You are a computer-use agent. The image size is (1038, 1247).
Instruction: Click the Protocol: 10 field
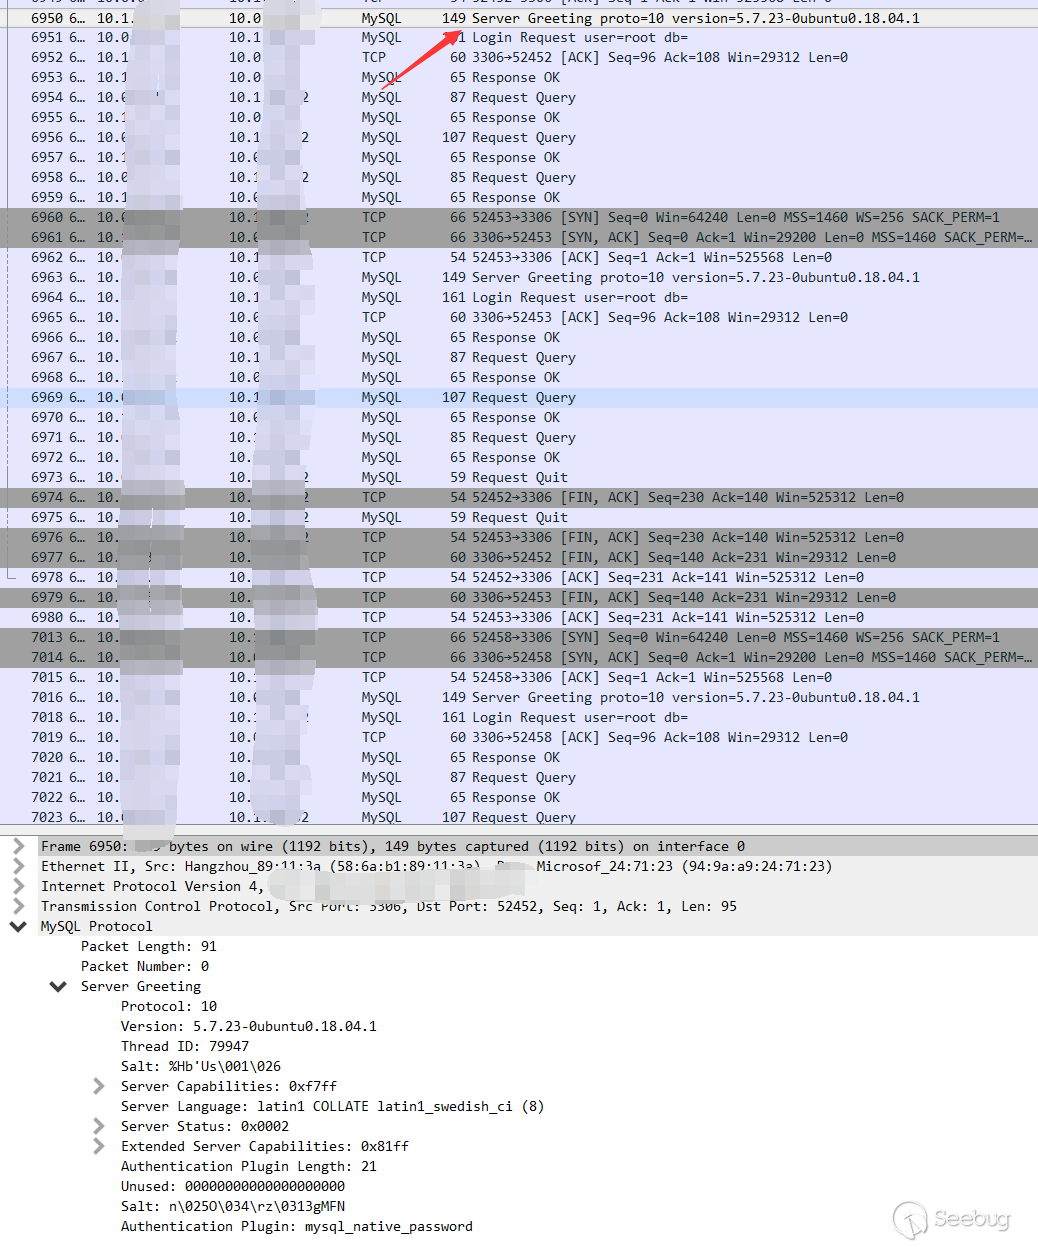pos(169,1006)
